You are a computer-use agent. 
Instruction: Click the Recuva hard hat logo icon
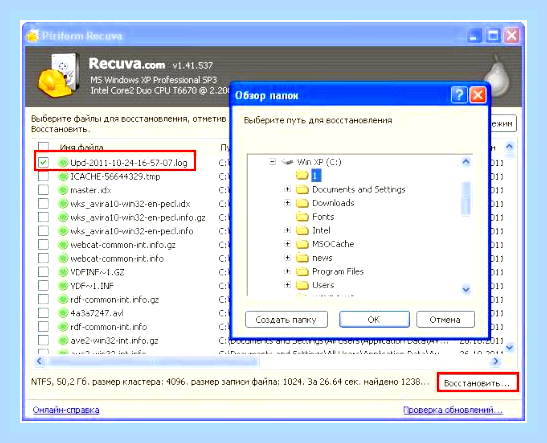pos(58,75)
